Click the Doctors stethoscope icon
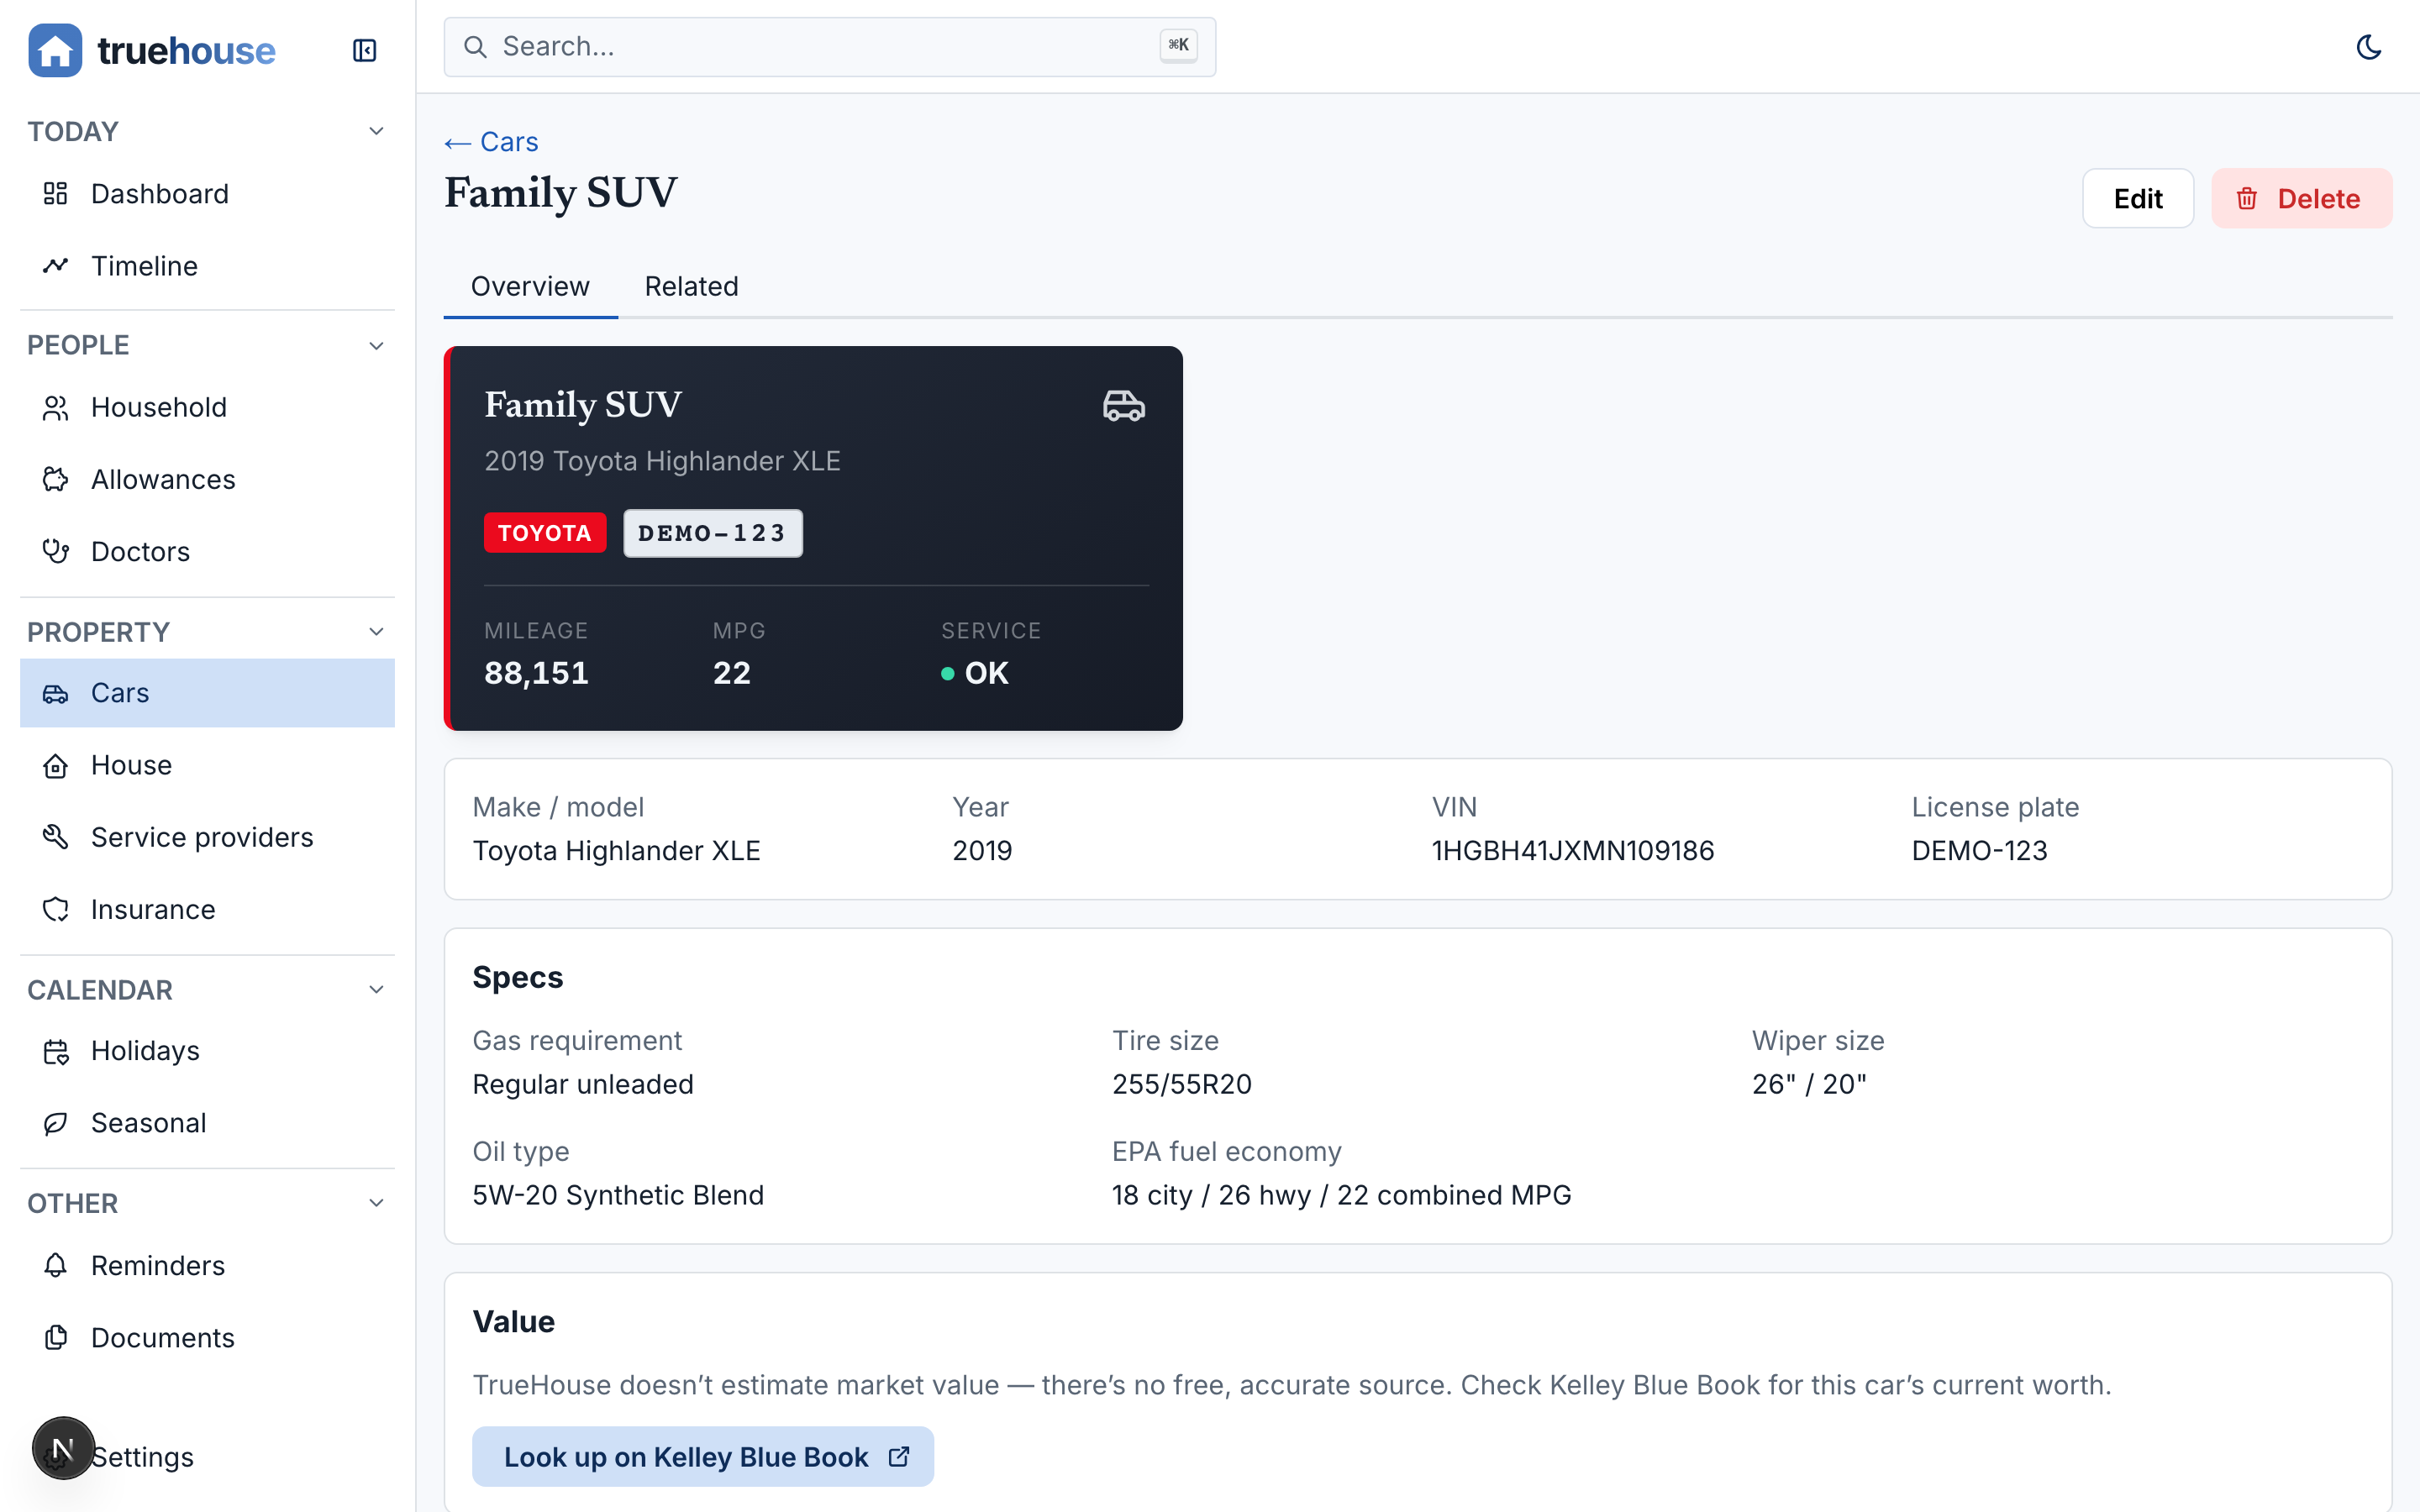Screen dimensions: 2420x1512 pyautogui.click(x=56, y=551)
